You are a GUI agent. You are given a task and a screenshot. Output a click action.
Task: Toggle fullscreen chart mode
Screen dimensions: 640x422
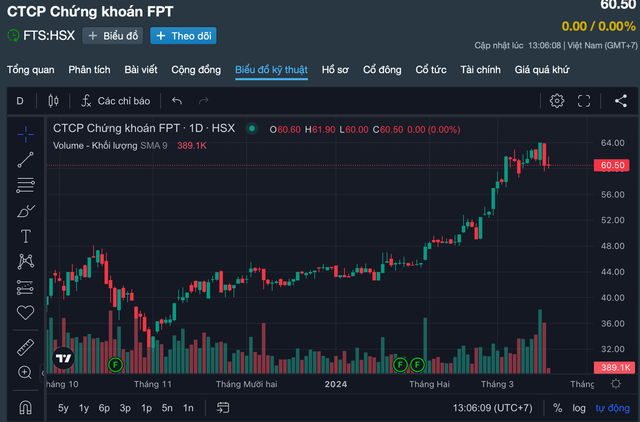585,101
